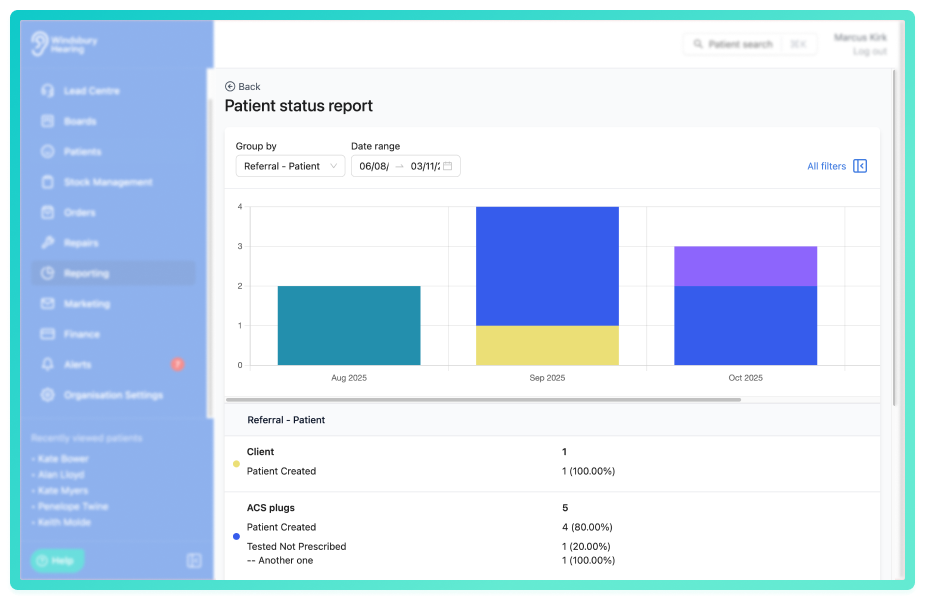
Task: Click the yellow Sep 2025 bar segment
Action: (547, 346)
